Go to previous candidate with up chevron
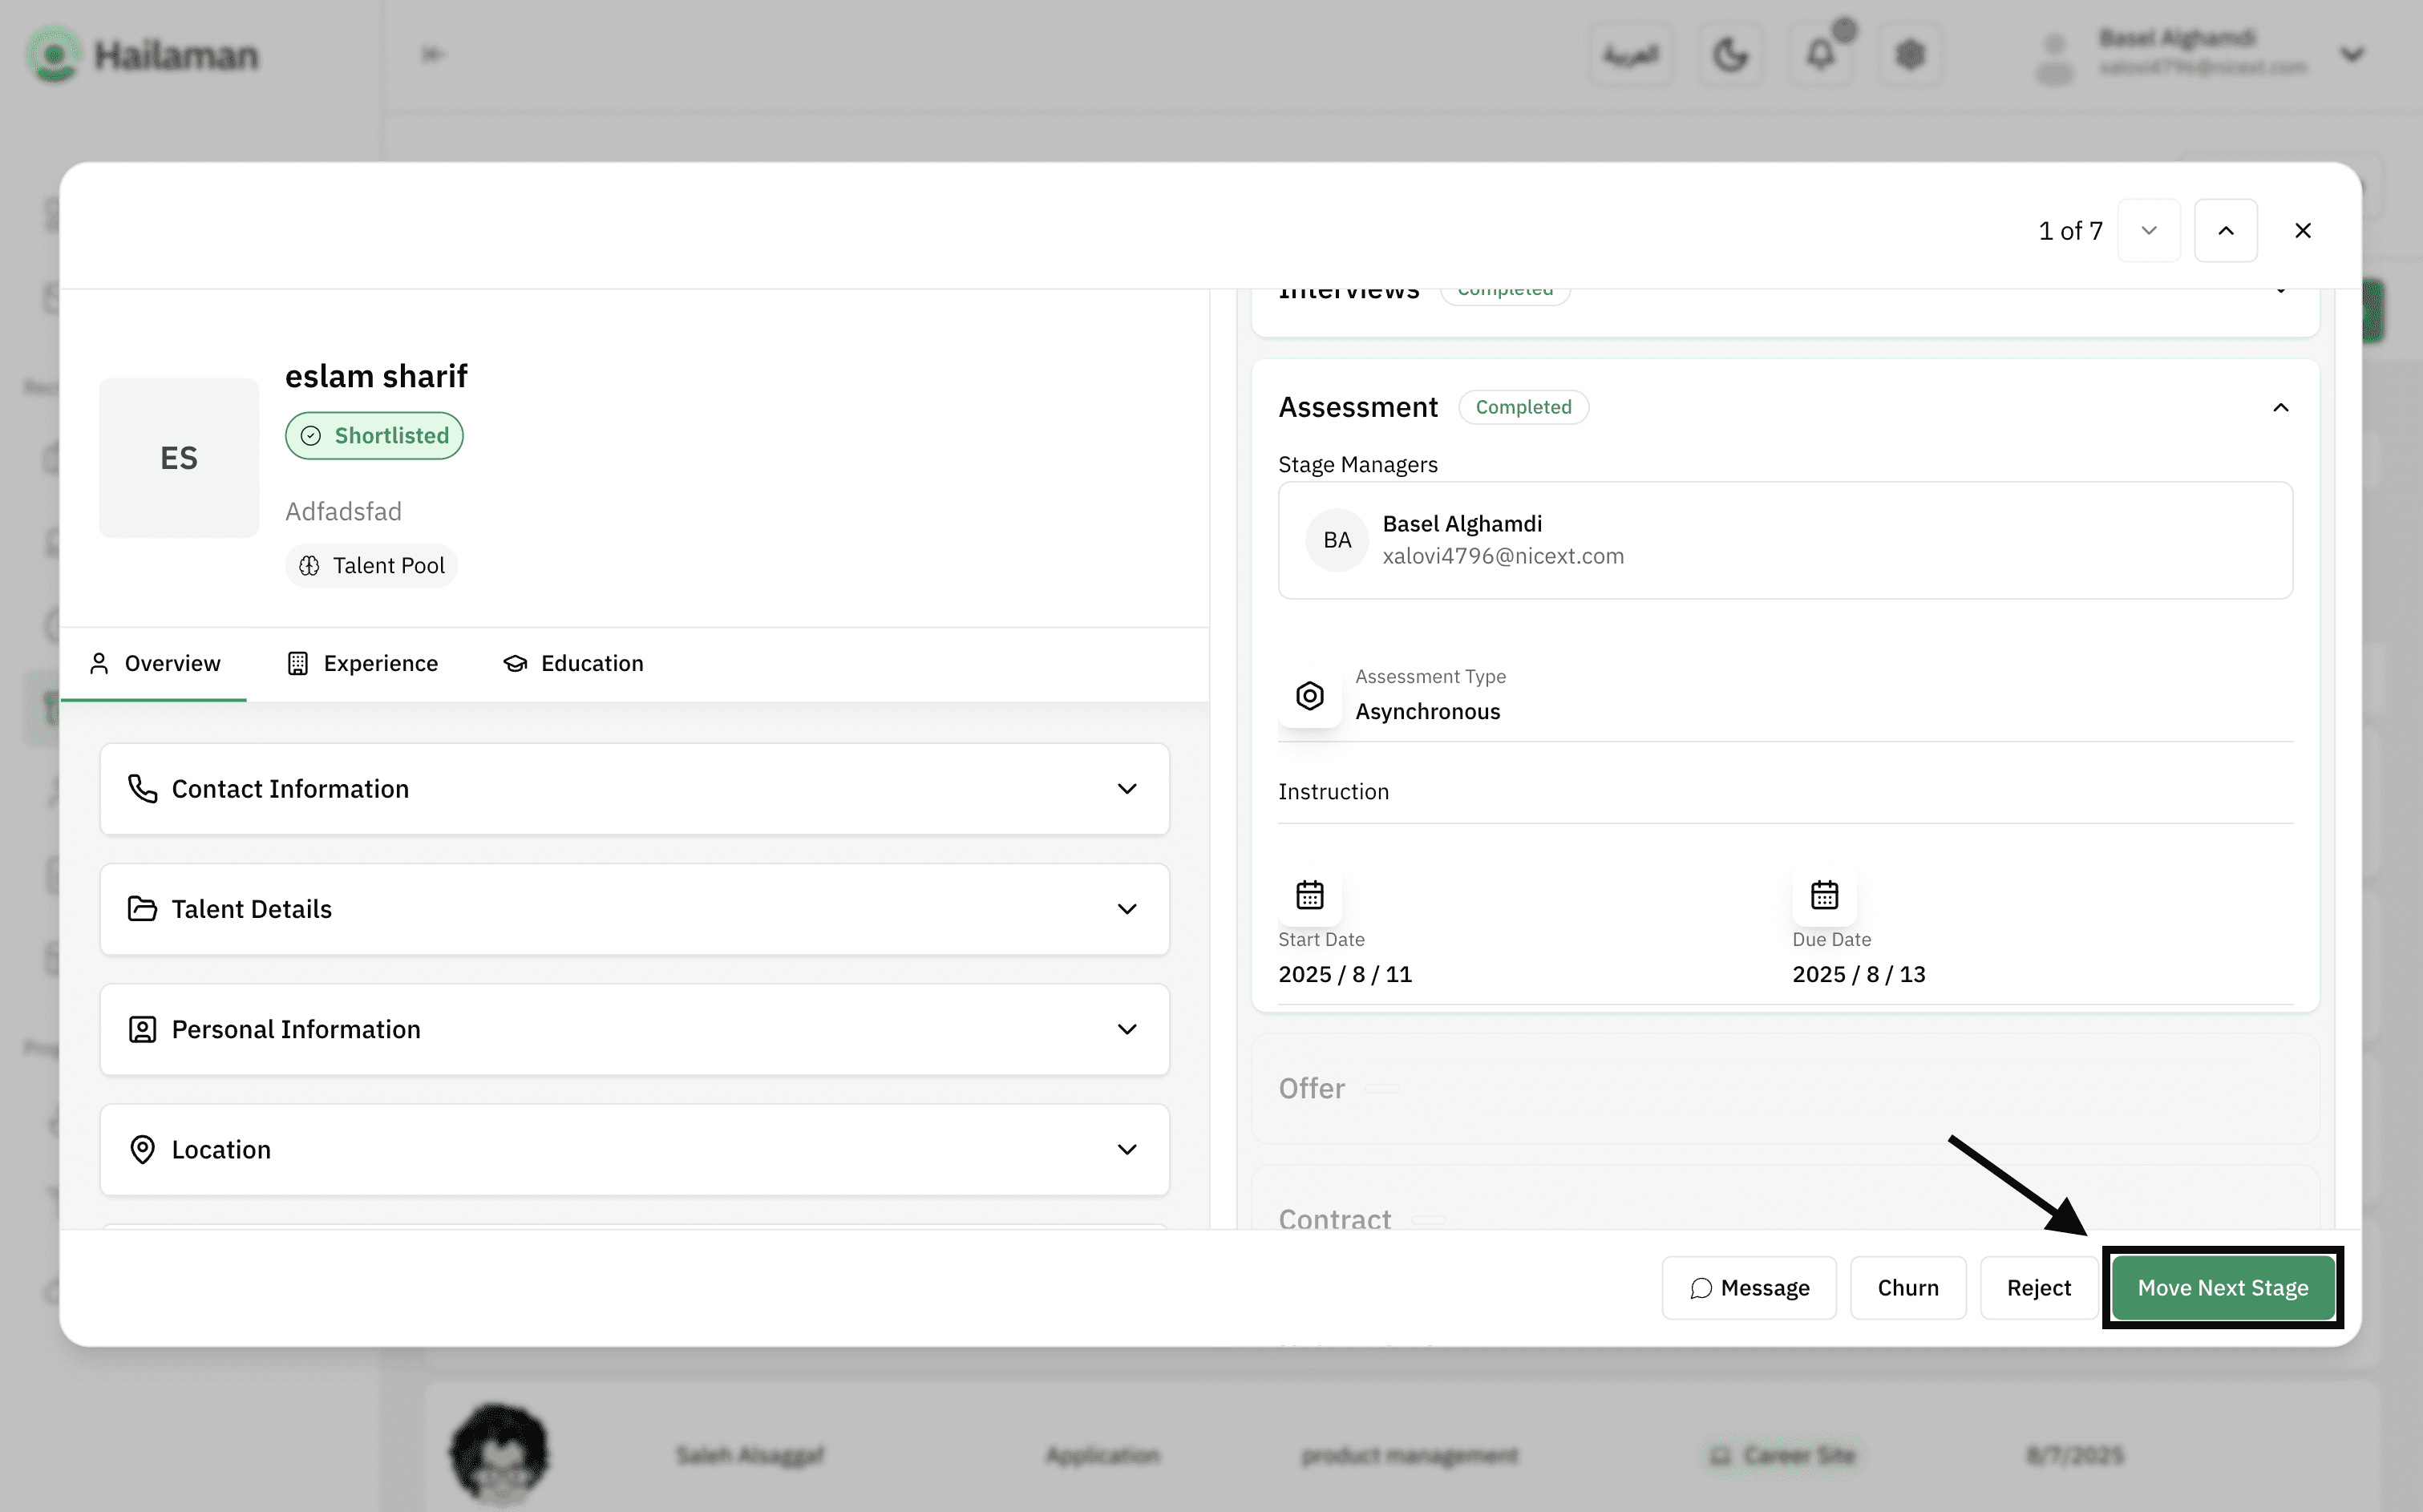 click(x=2226, y=231)
